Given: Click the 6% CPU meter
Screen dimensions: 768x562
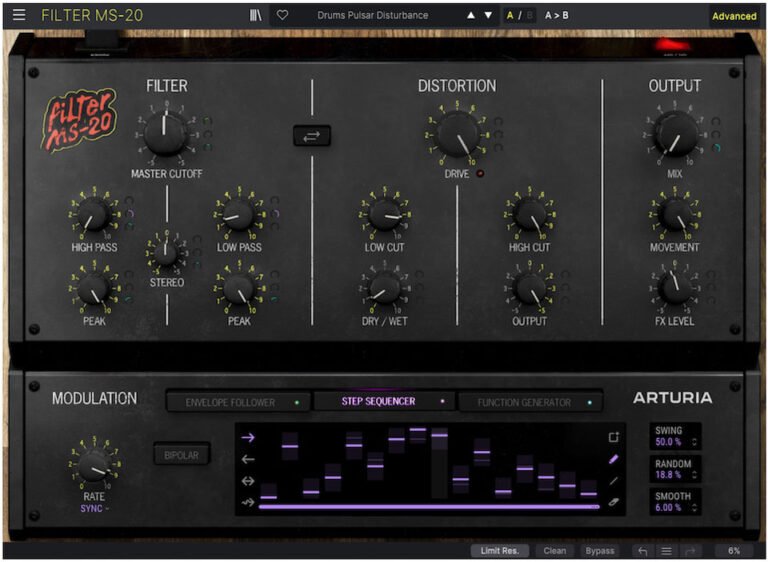Looking at the screenshot, I should pos(734,551).
